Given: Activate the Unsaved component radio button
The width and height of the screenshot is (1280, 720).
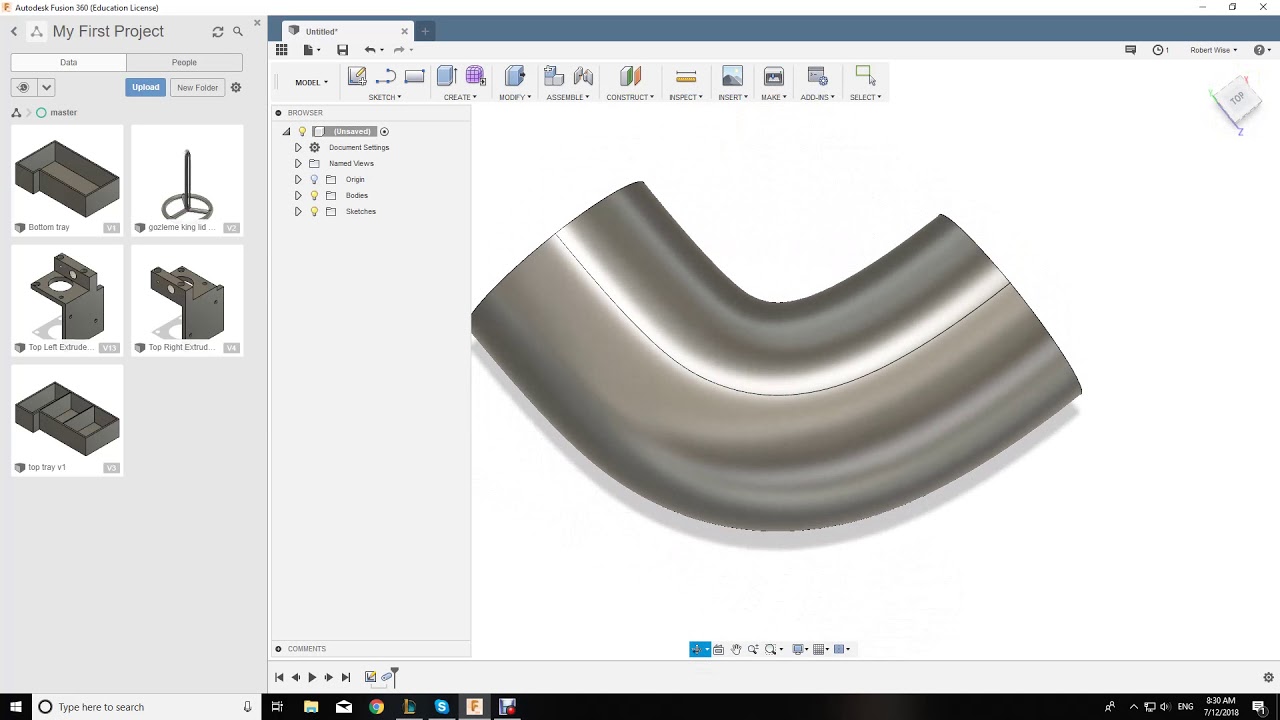Looking at the screenshot, I should pos(384,132).
